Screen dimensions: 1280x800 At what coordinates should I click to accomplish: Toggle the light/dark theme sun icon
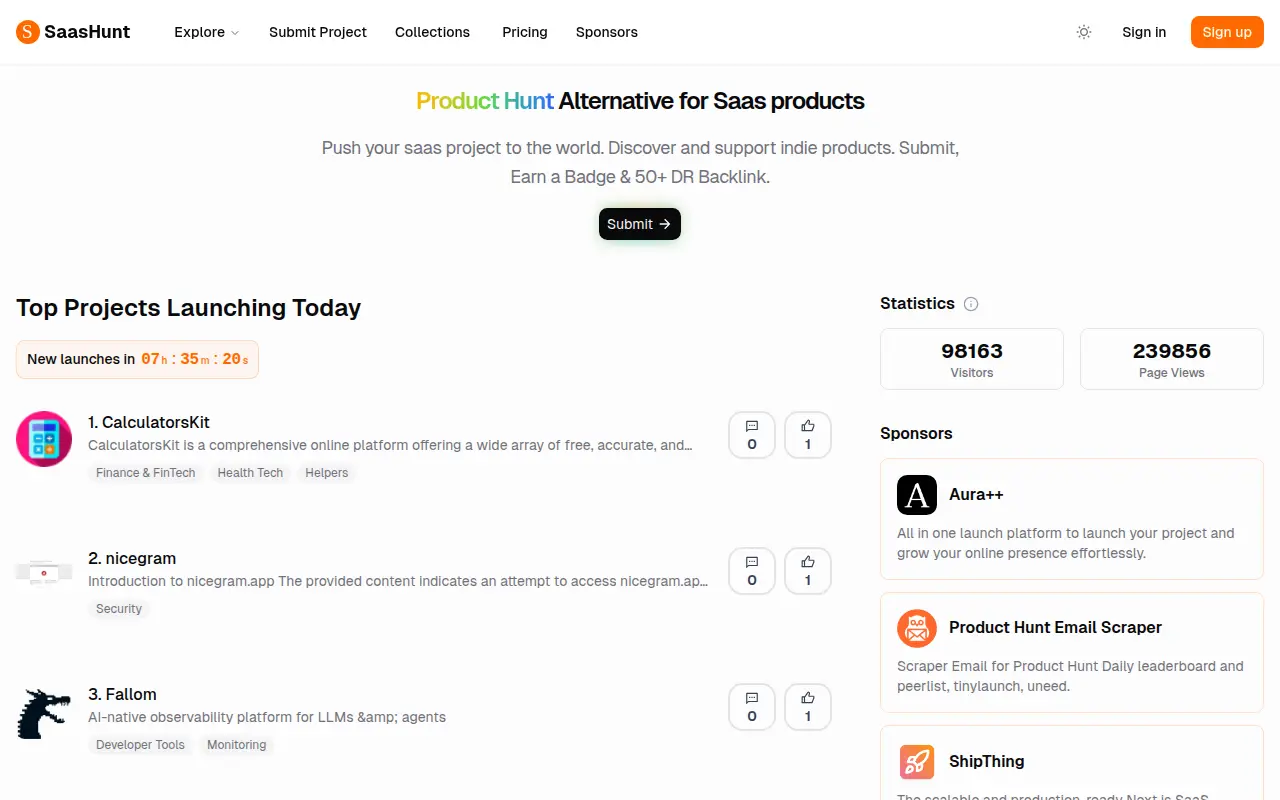[1084, 32]
